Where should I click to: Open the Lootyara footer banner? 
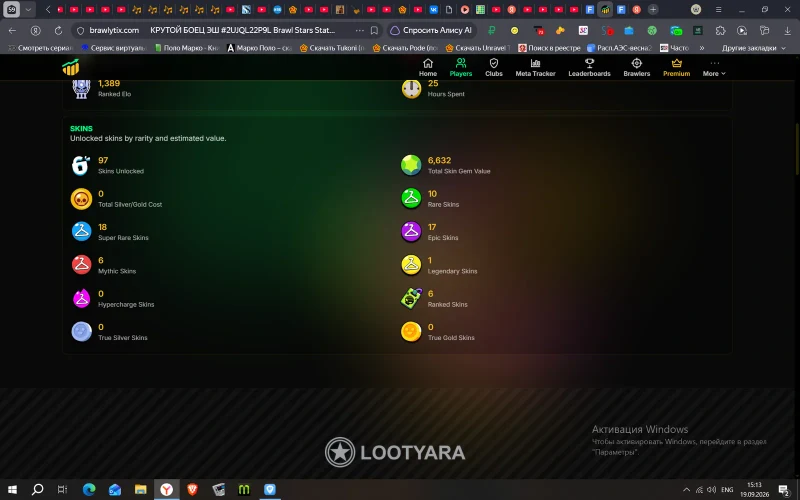[x=395, y=452]
